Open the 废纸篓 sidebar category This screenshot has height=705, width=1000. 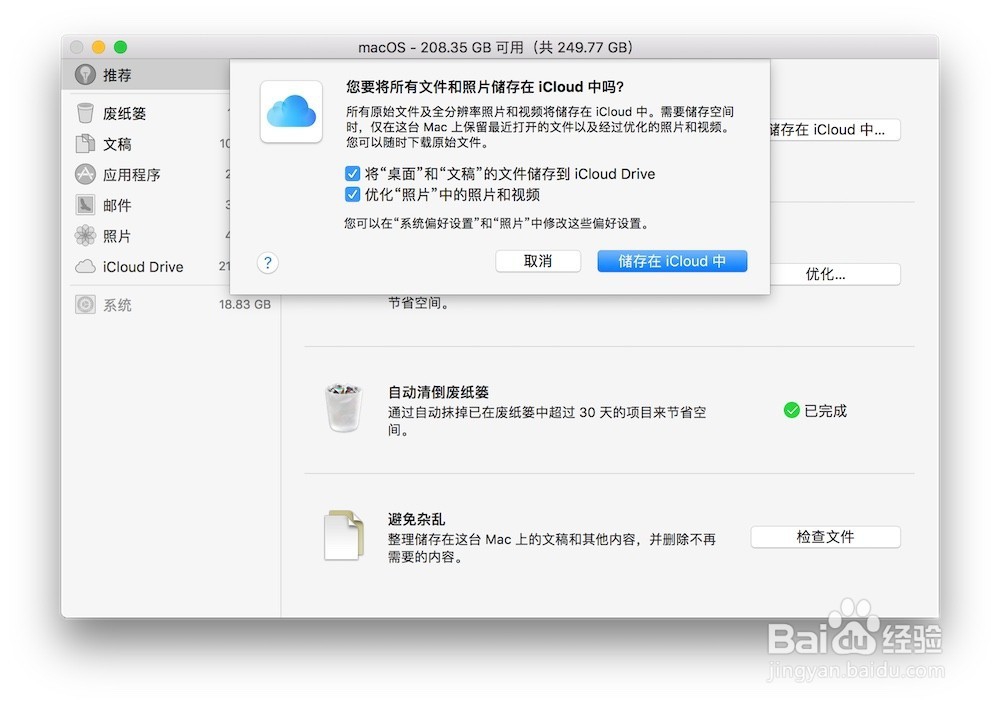point(146,113)
